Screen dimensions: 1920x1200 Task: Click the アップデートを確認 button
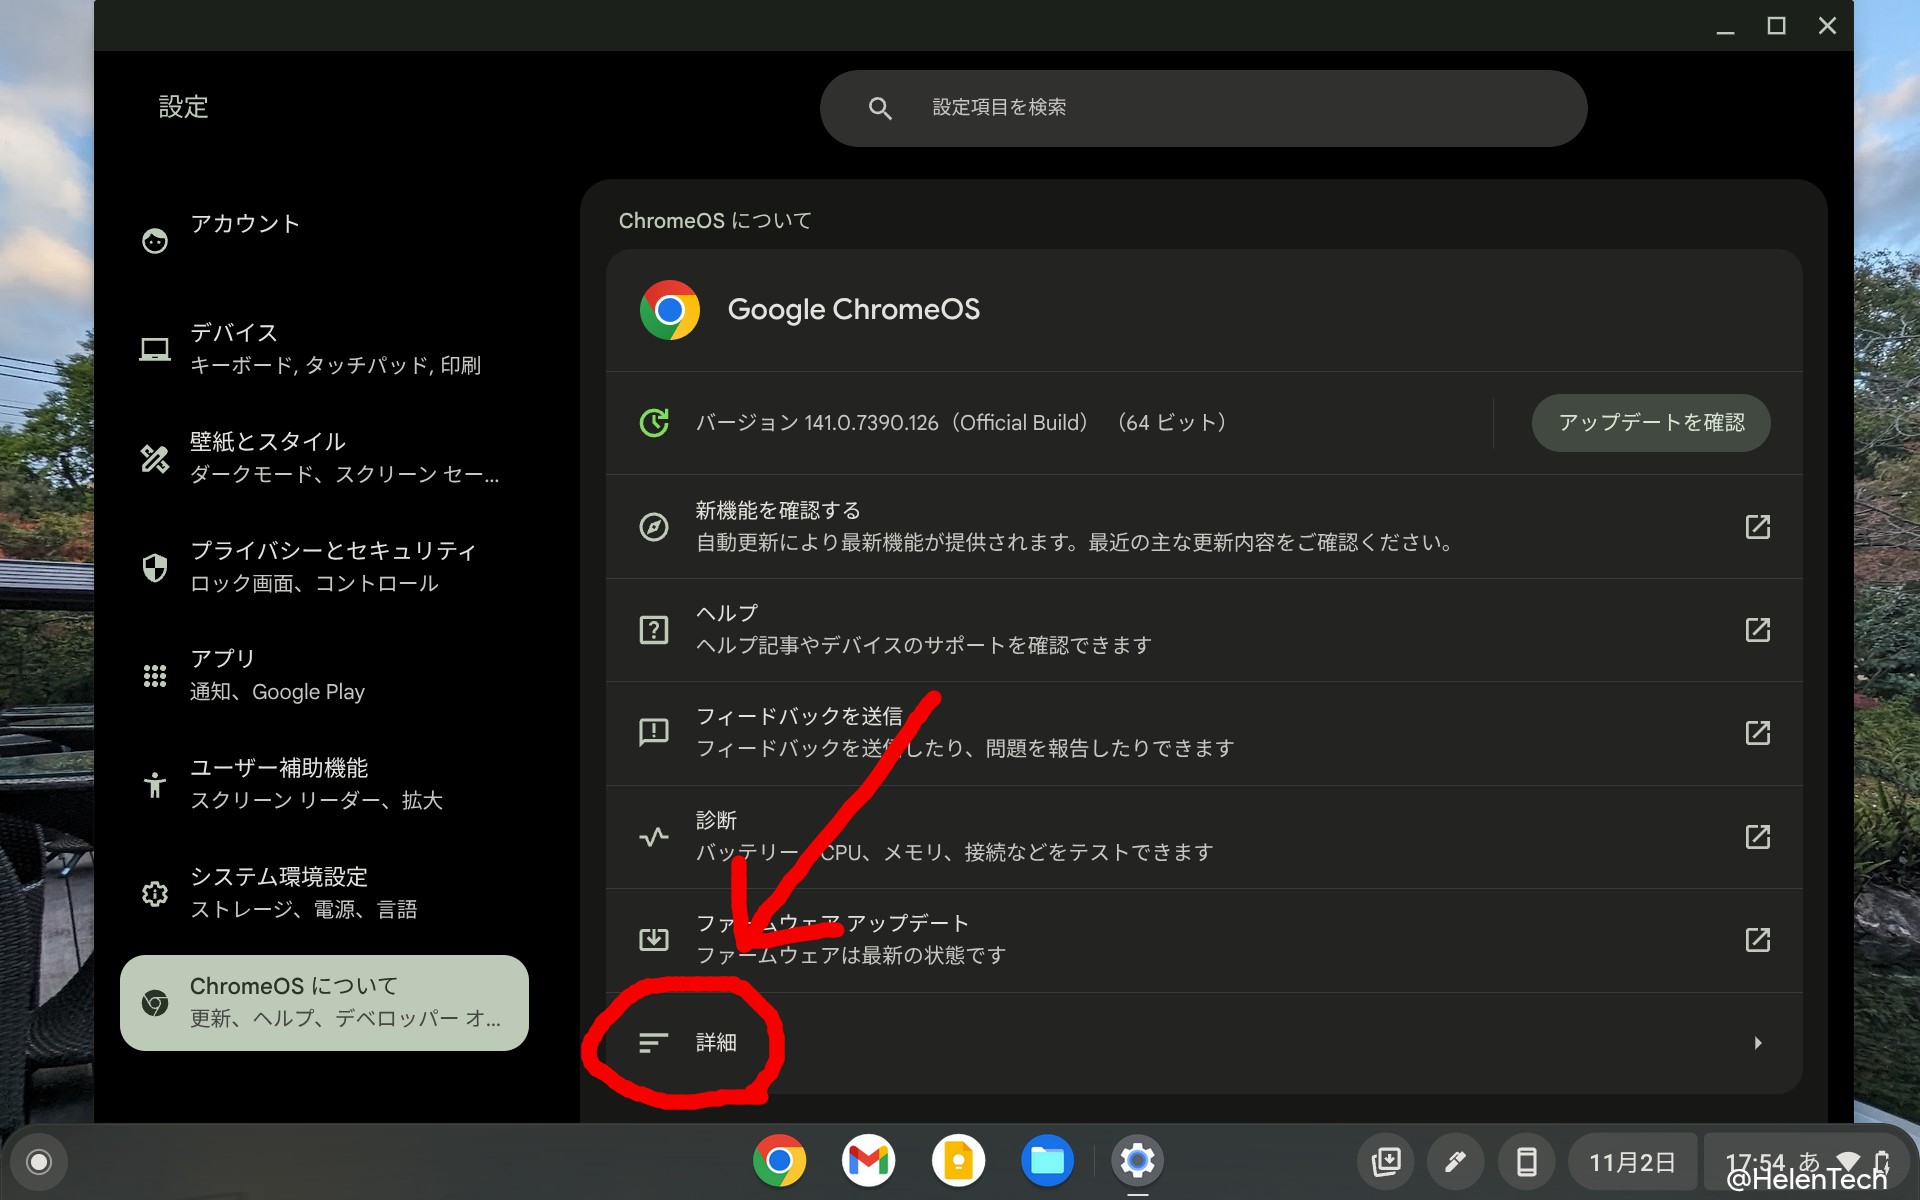[1650, 422]
